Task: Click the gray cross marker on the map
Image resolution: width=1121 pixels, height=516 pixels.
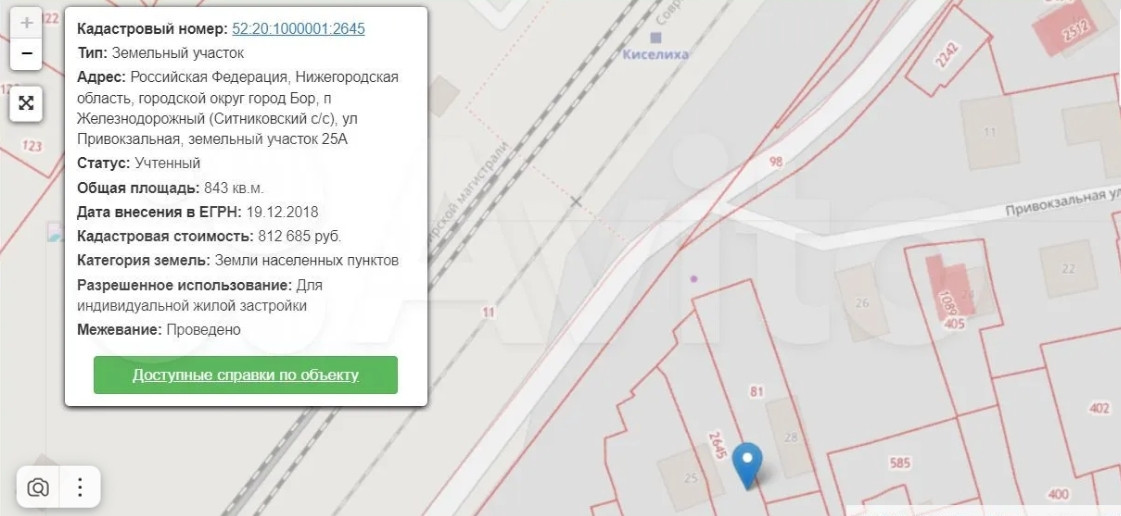Action: (576, 202)
